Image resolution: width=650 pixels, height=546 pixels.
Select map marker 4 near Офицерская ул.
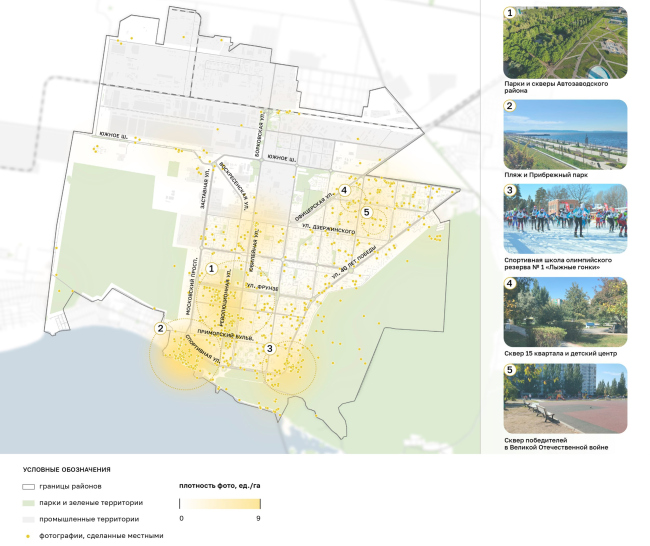coord(344,190)
